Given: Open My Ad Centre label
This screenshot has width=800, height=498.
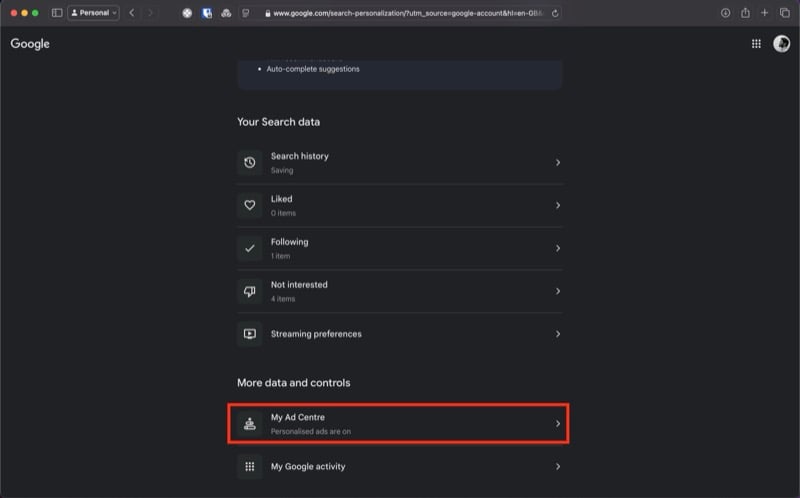Looking at the screenshot, I should 297,417.
